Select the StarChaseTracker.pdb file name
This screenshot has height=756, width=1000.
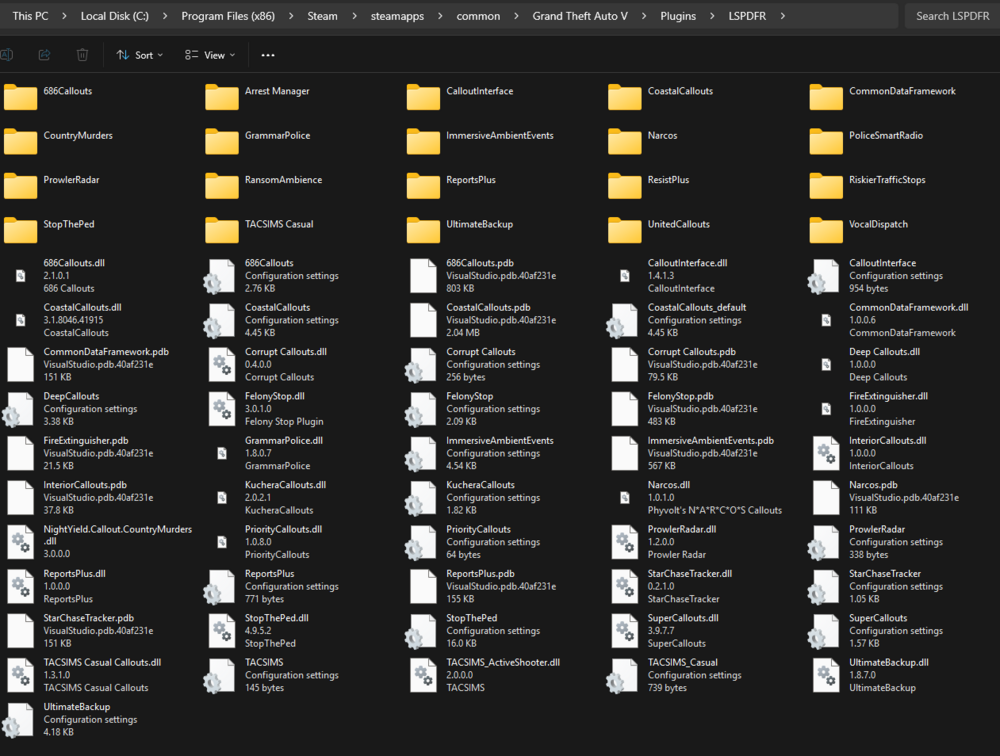click(89, 618)
